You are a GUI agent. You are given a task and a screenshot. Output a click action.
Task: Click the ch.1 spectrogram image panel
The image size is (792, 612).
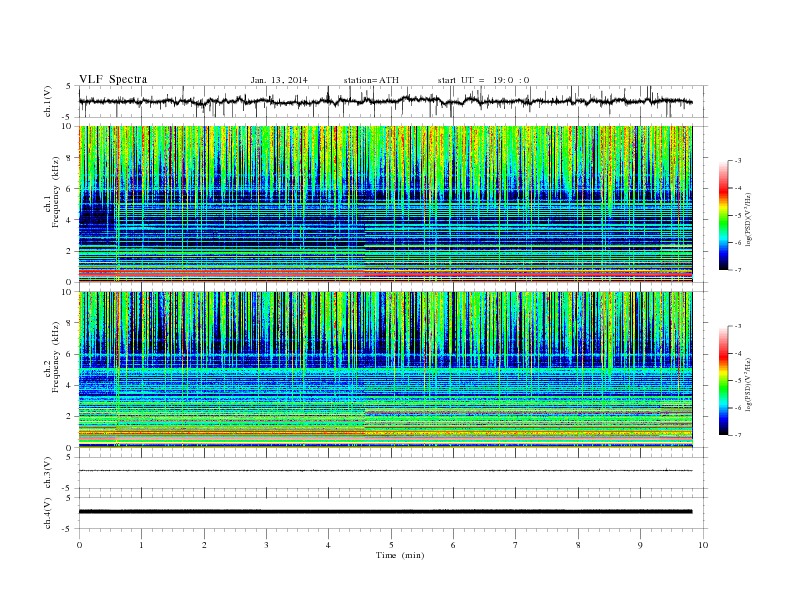(385, 204)
